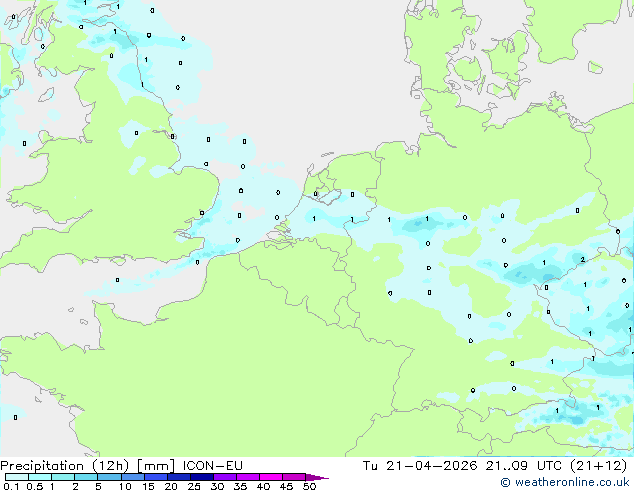Click the 0.5–1 mm legend color swatch

40,477
